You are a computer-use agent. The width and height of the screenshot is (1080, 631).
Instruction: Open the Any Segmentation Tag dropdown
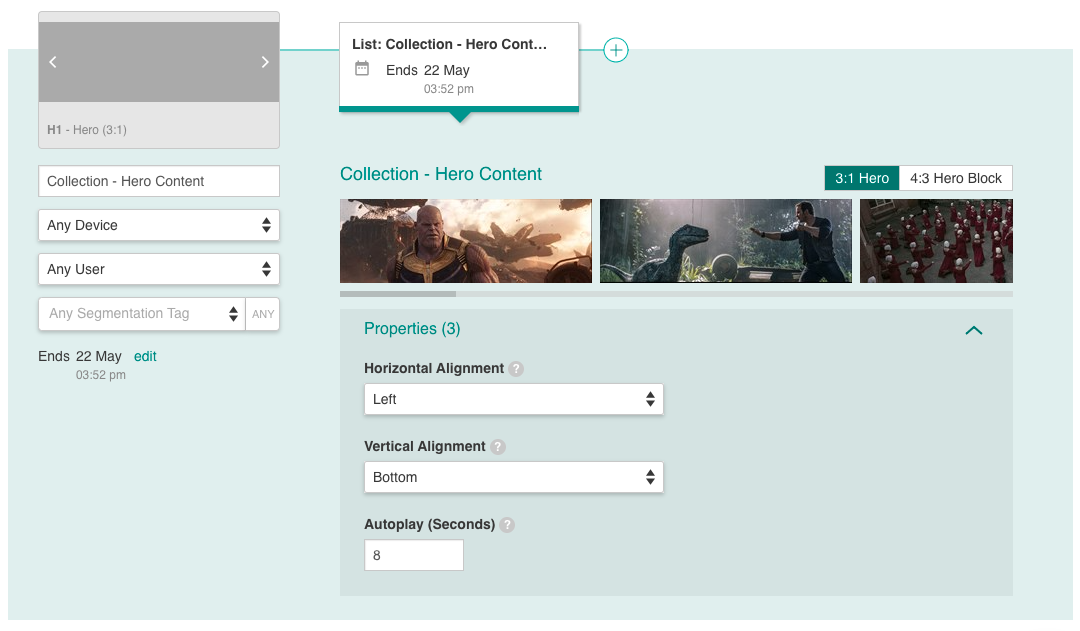[x=142, y=313]
